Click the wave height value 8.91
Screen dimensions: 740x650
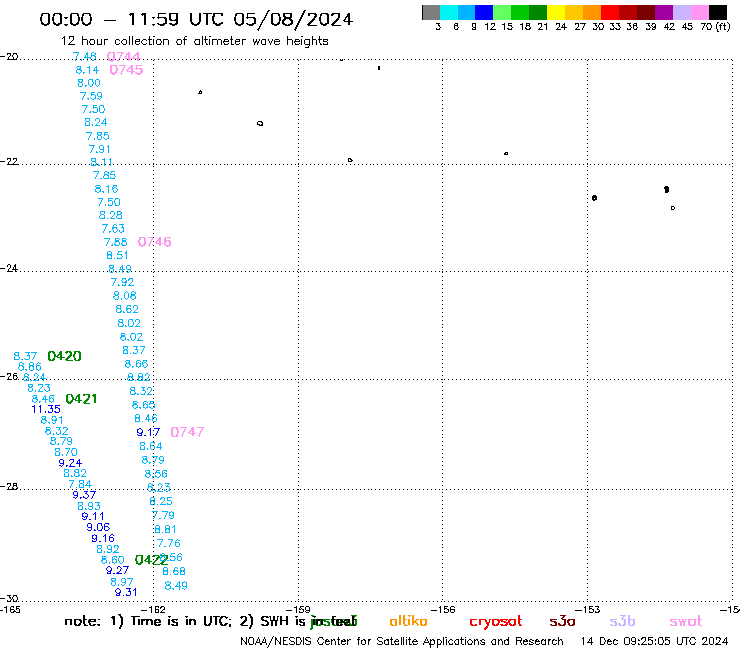click(52, 420)
